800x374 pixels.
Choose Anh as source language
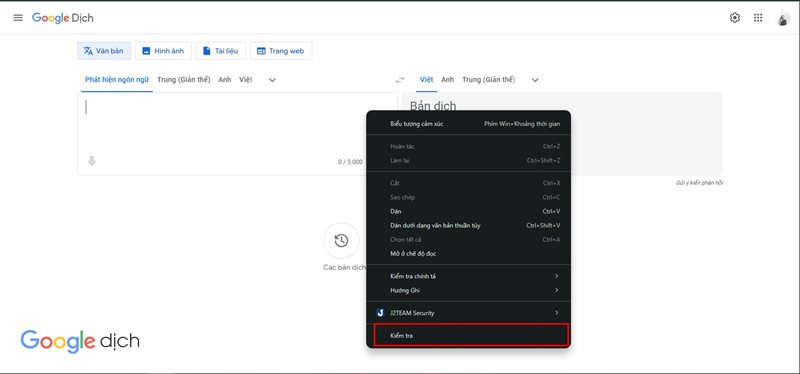[x=225, y=80]
